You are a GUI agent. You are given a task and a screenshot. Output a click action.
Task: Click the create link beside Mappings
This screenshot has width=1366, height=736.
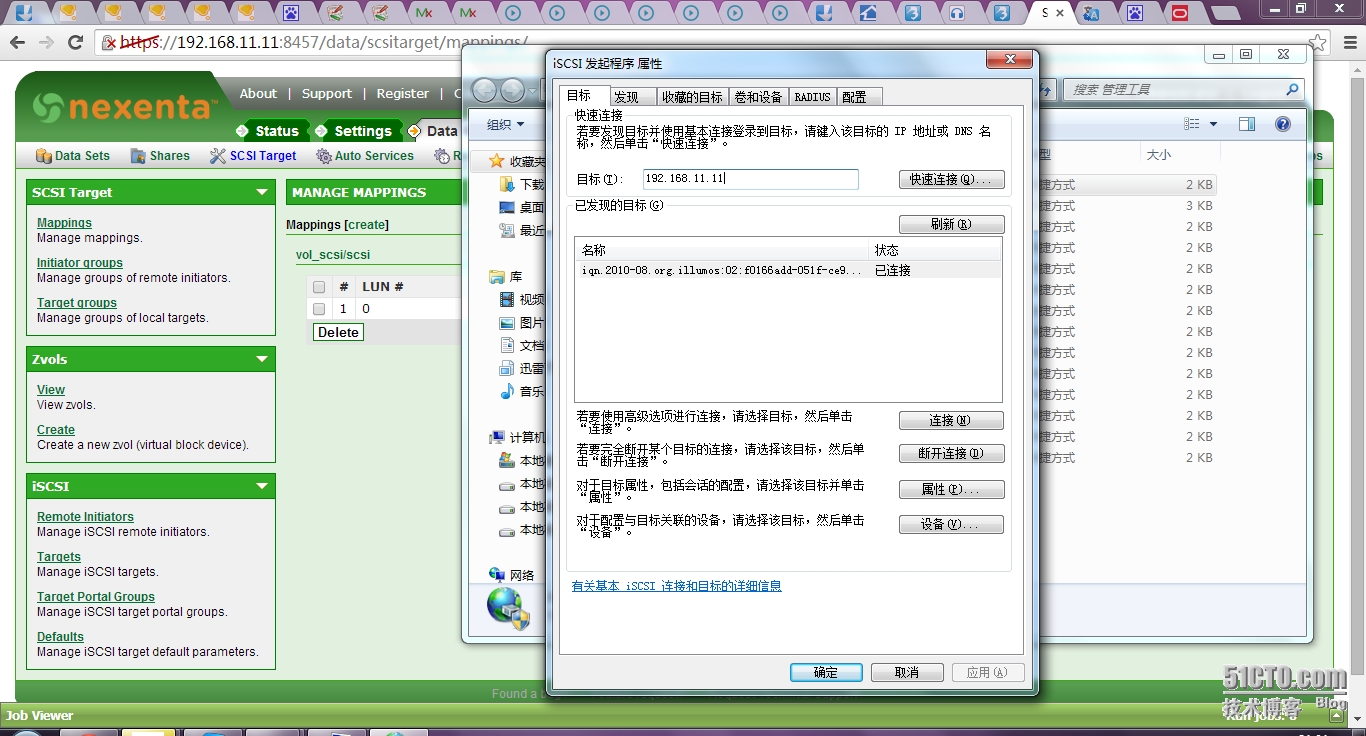[367, 225]
